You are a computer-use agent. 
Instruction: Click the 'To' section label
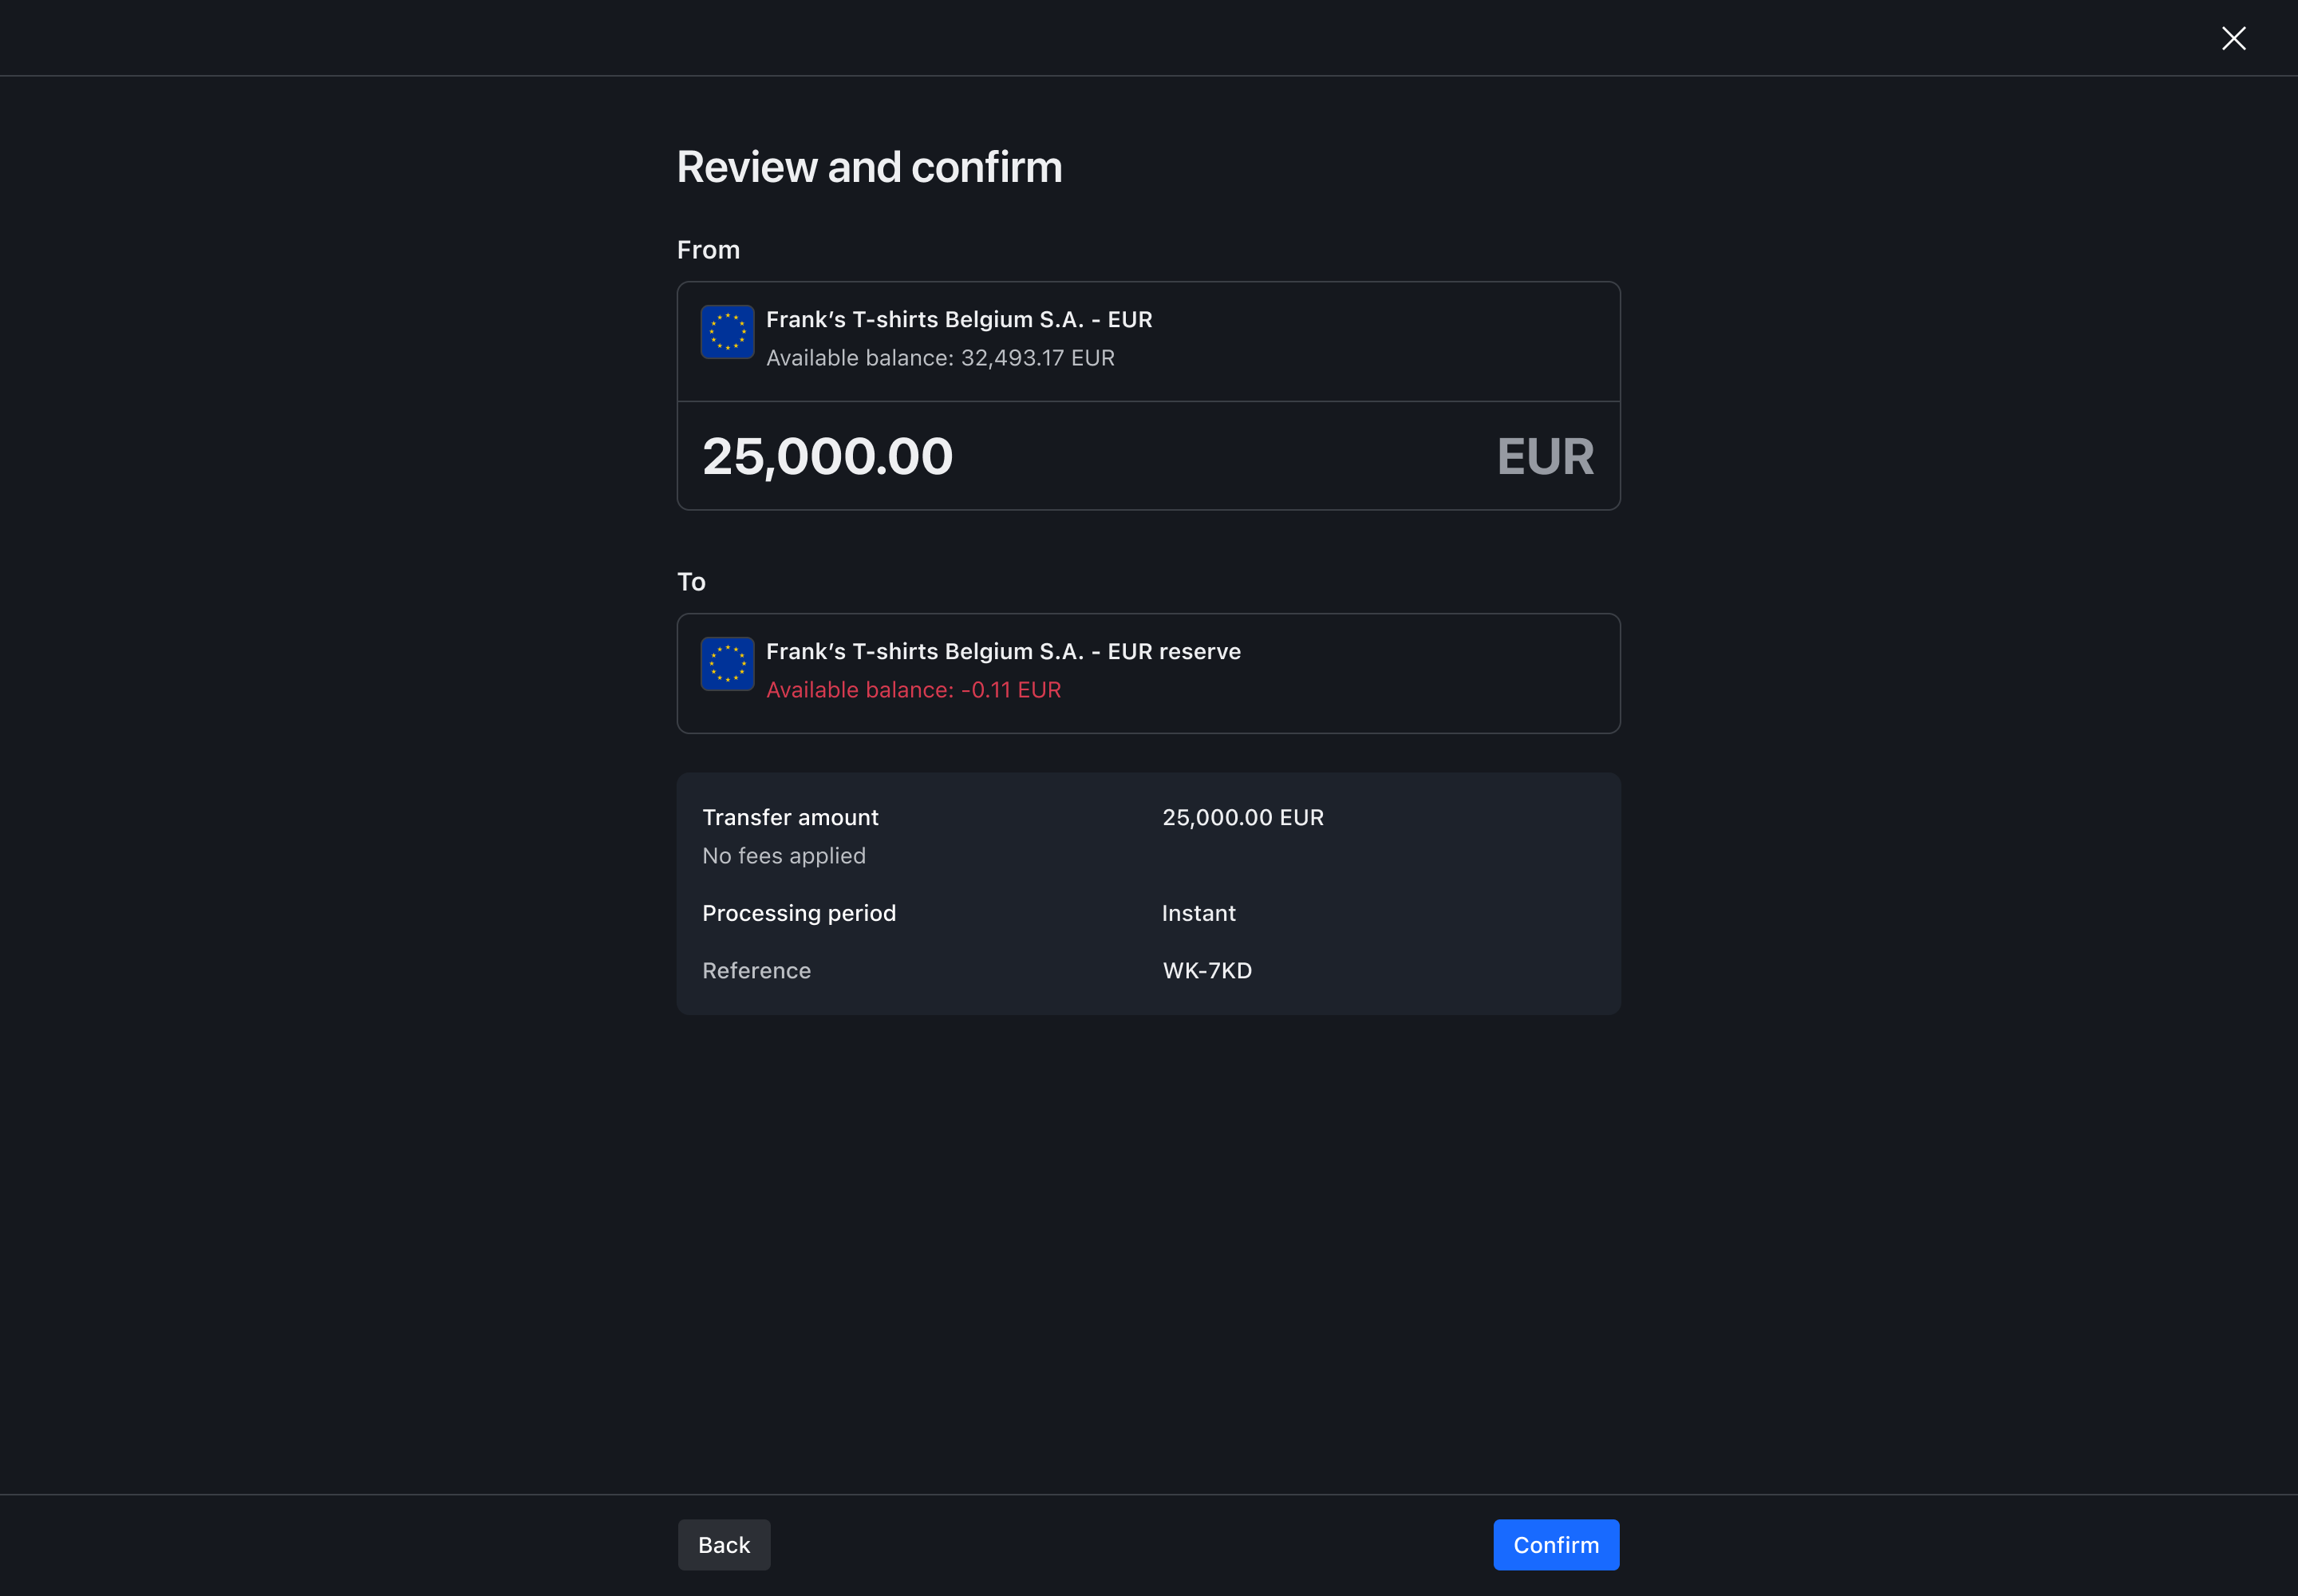691,582
